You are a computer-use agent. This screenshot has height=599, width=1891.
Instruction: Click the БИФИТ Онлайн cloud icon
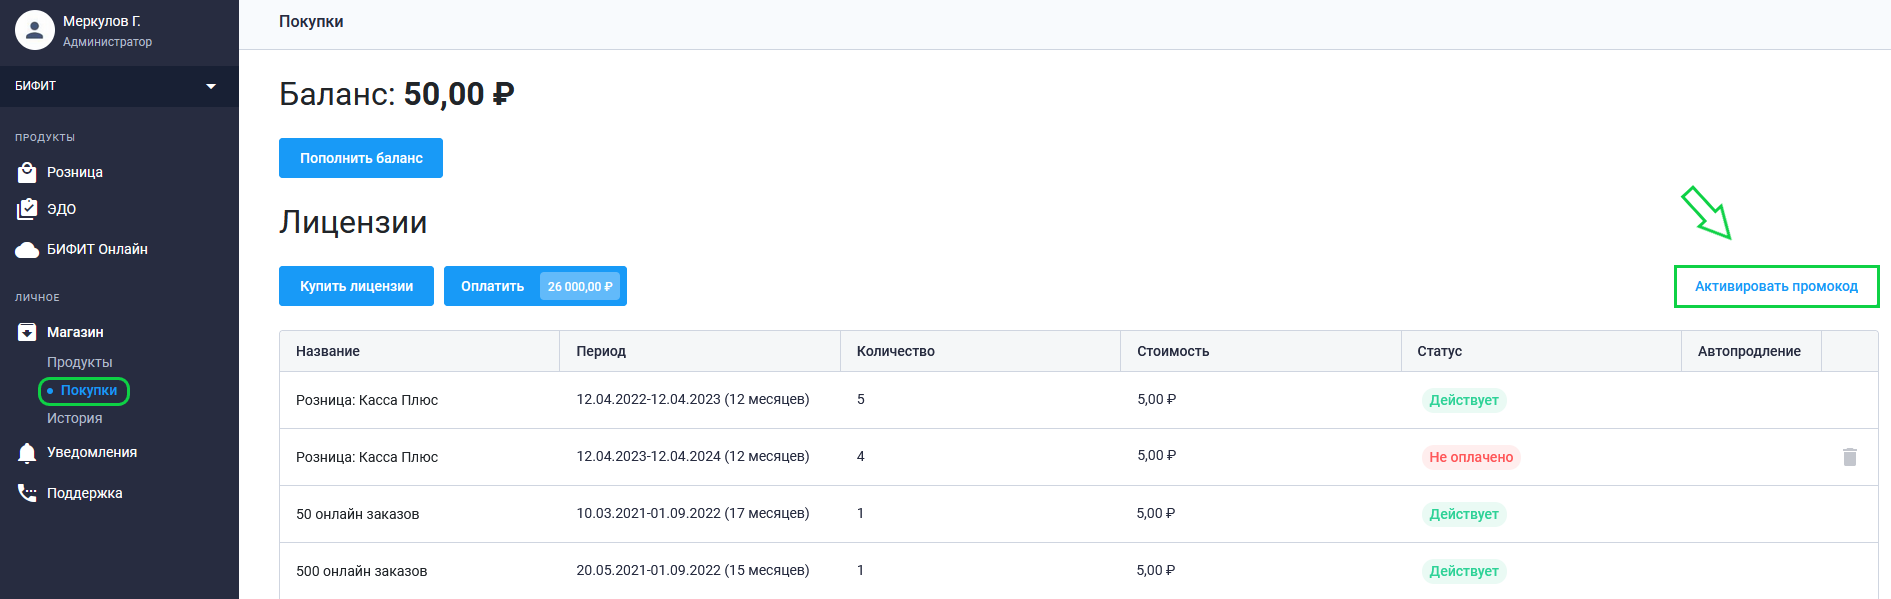pos(27,250)
